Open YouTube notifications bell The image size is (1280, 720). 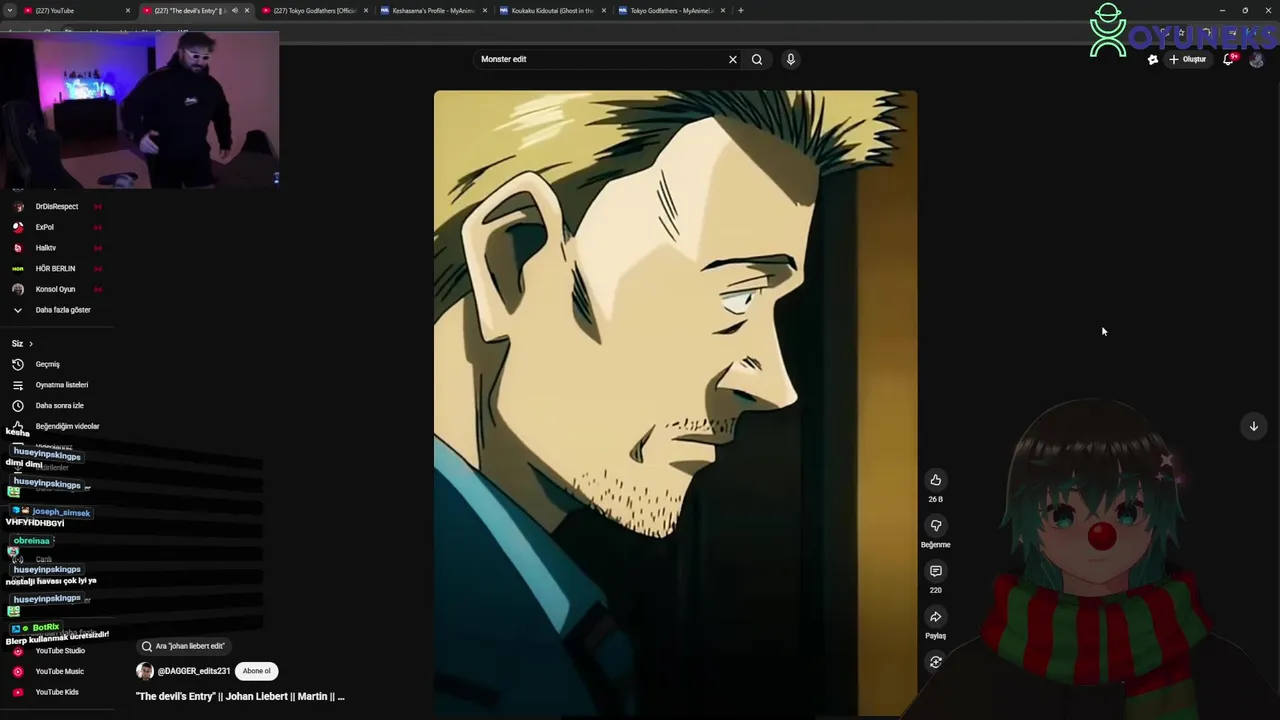point(1229,59)
